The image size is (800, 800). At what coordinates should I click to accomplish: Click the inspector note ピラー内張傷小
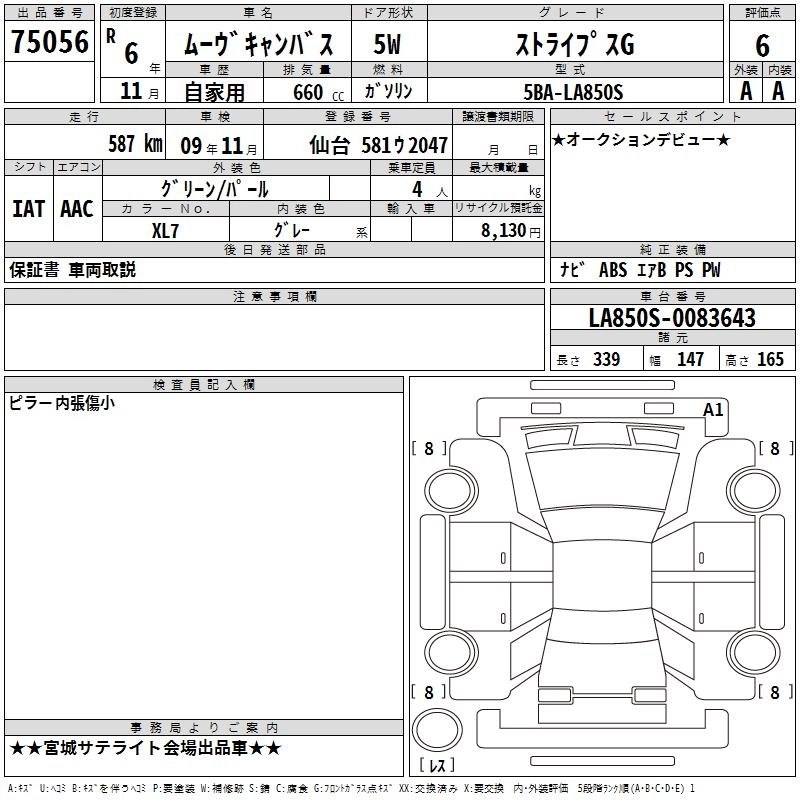(62, 403)
